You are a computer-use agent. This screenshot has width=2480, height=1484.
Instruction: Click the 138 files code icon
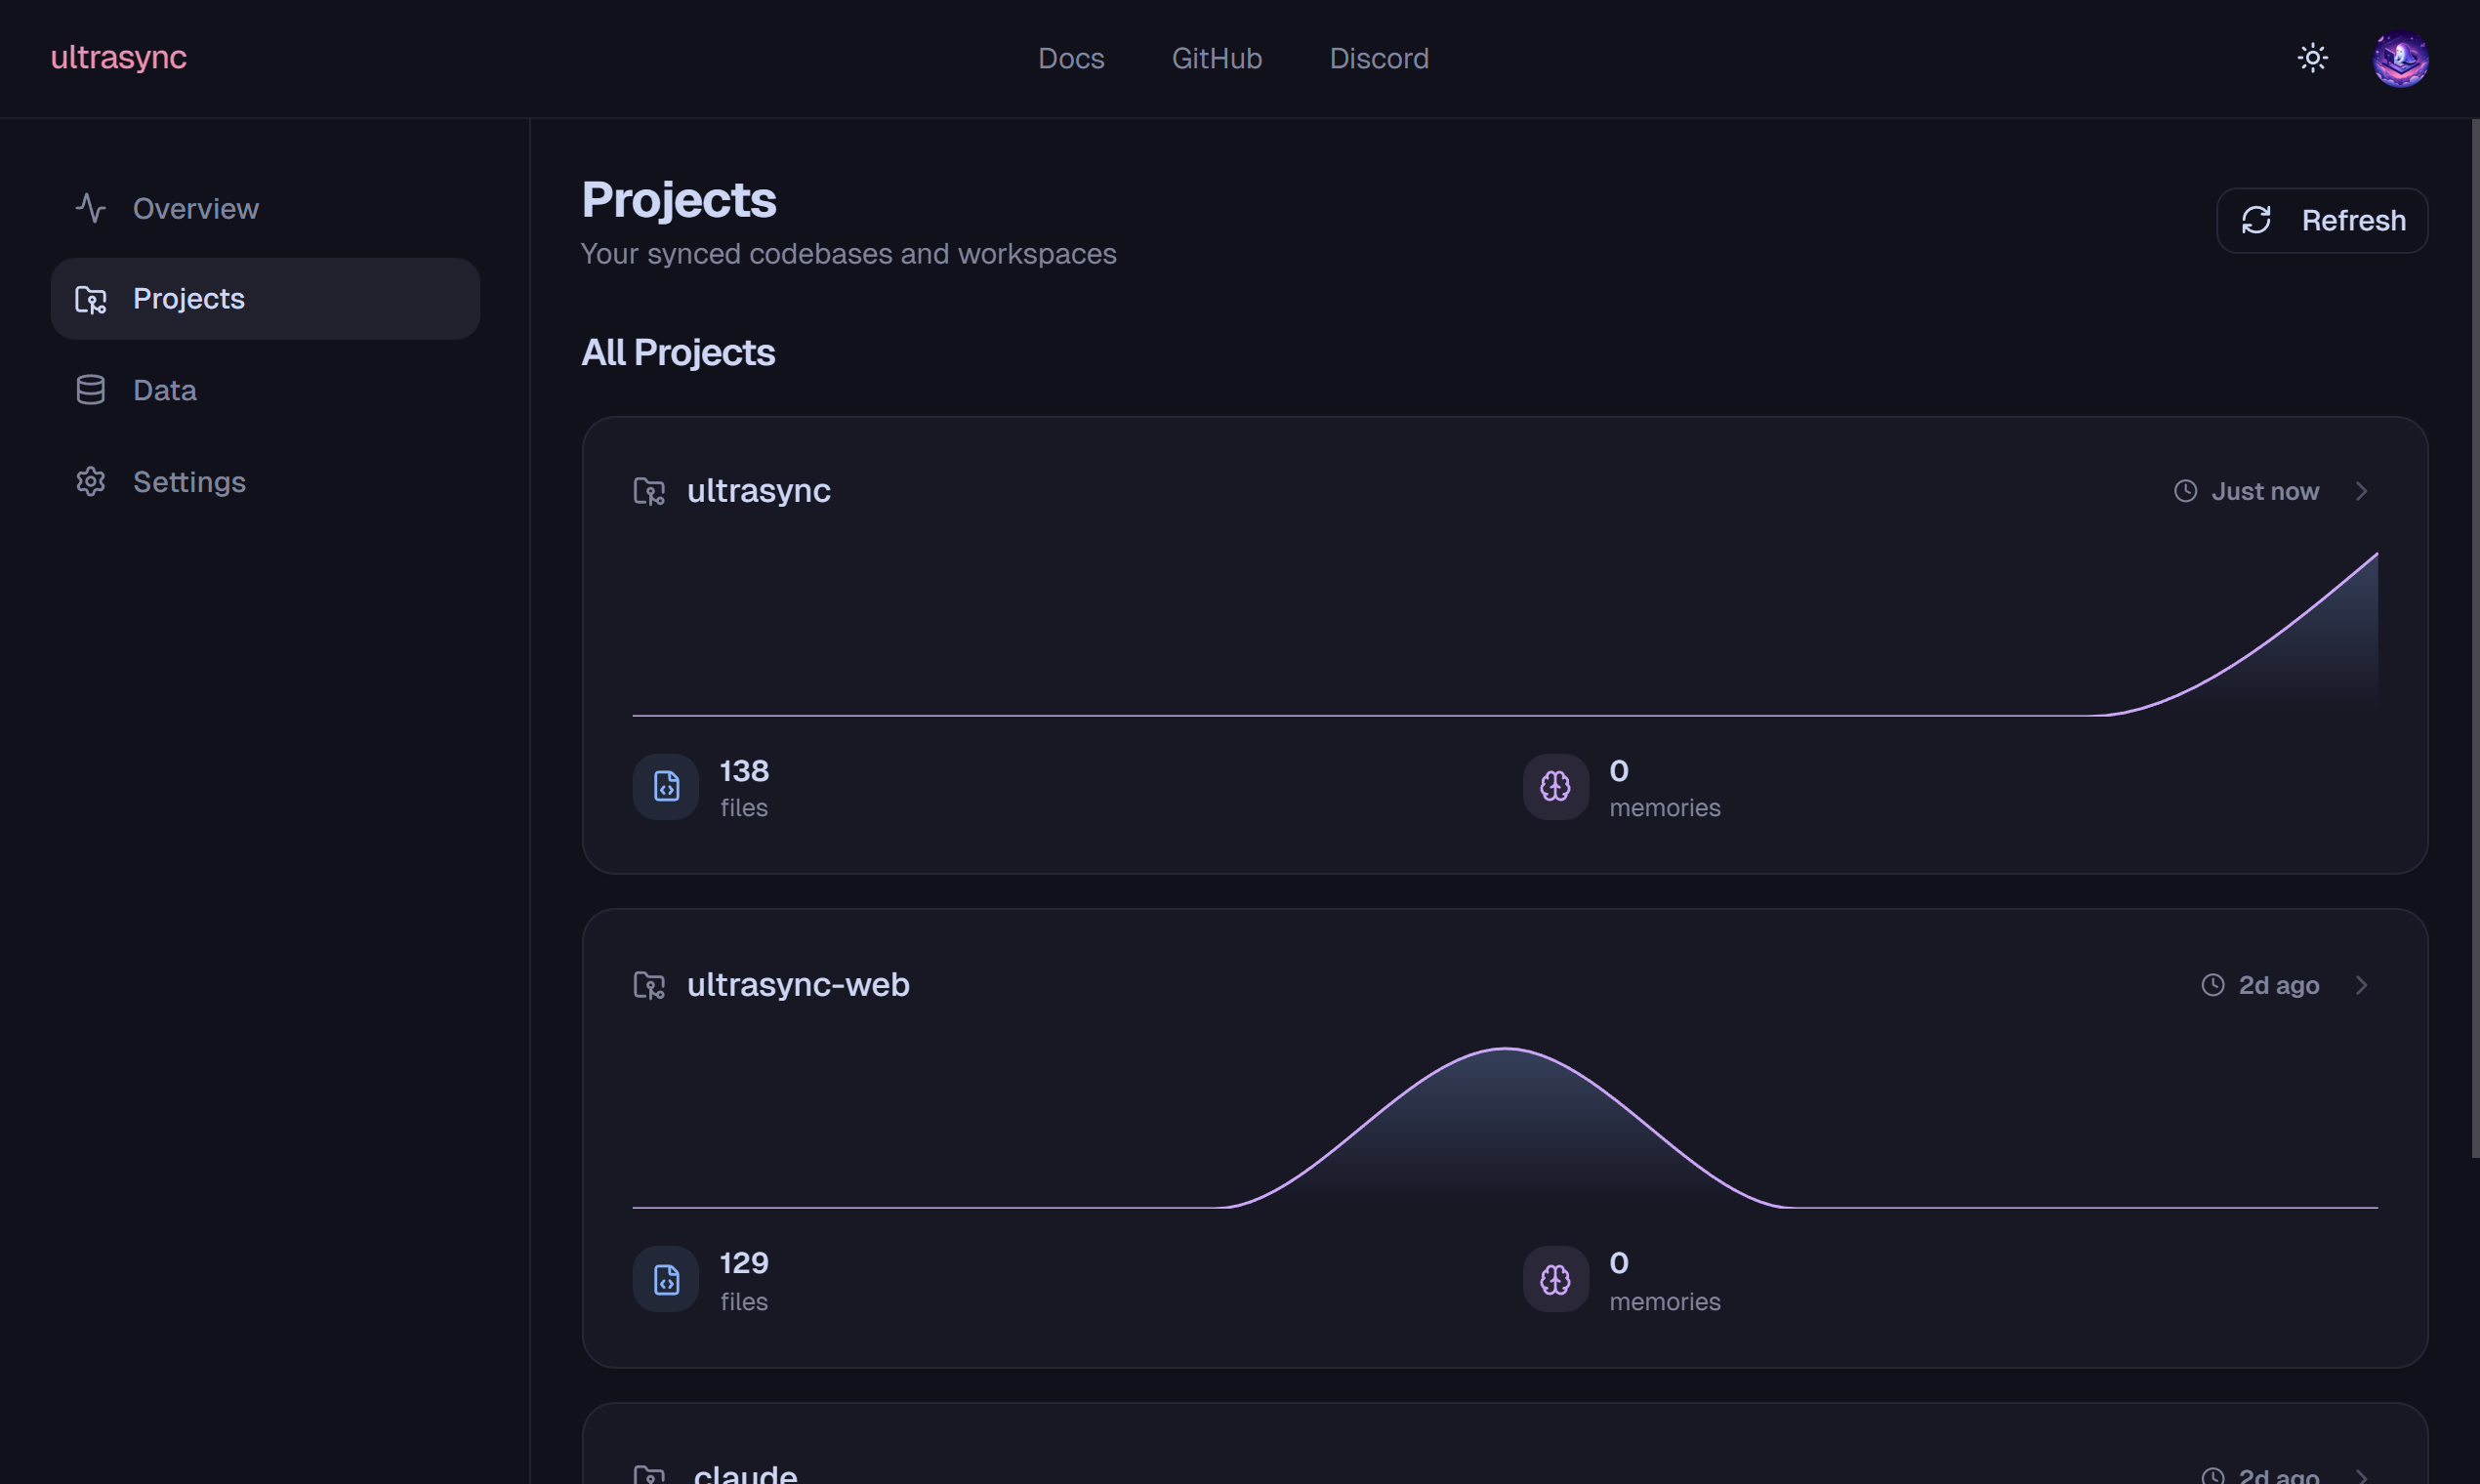click(x=666, y=786)
